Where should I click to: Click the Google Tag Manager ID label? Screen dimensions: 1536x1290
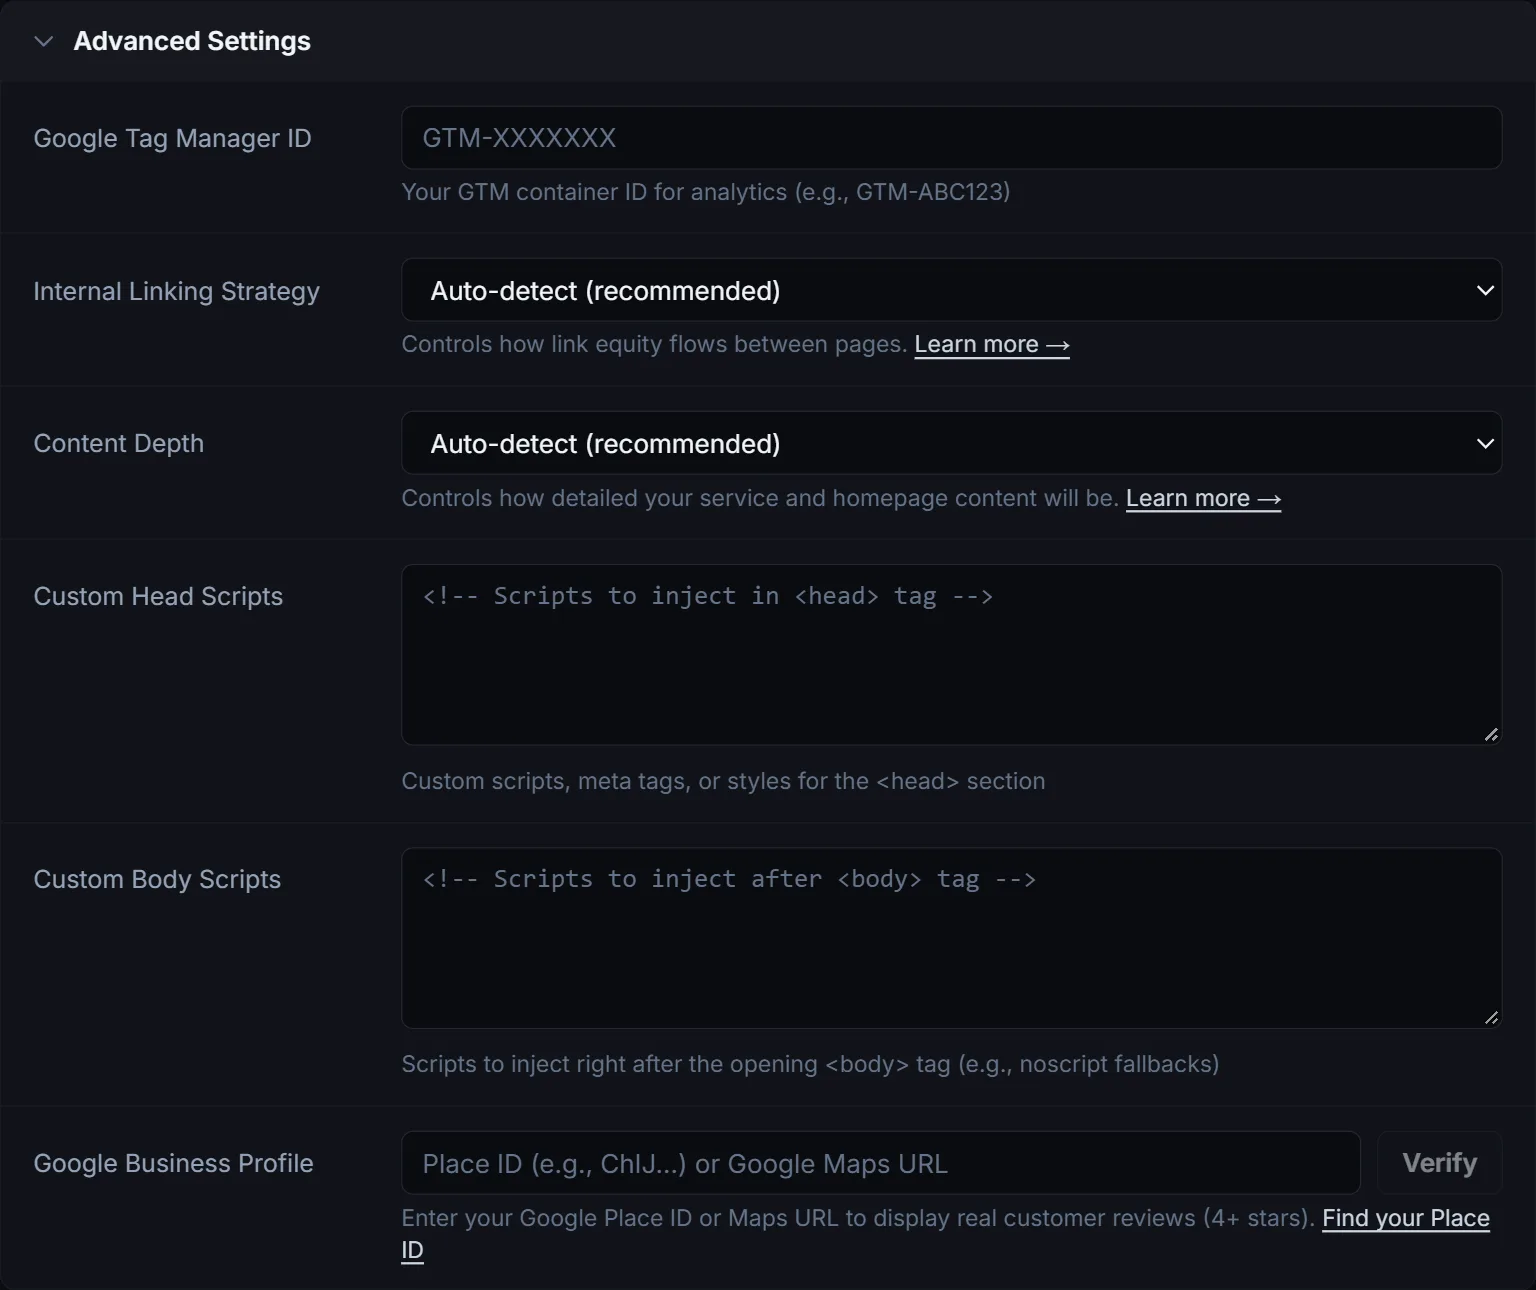tap(172, 138)
